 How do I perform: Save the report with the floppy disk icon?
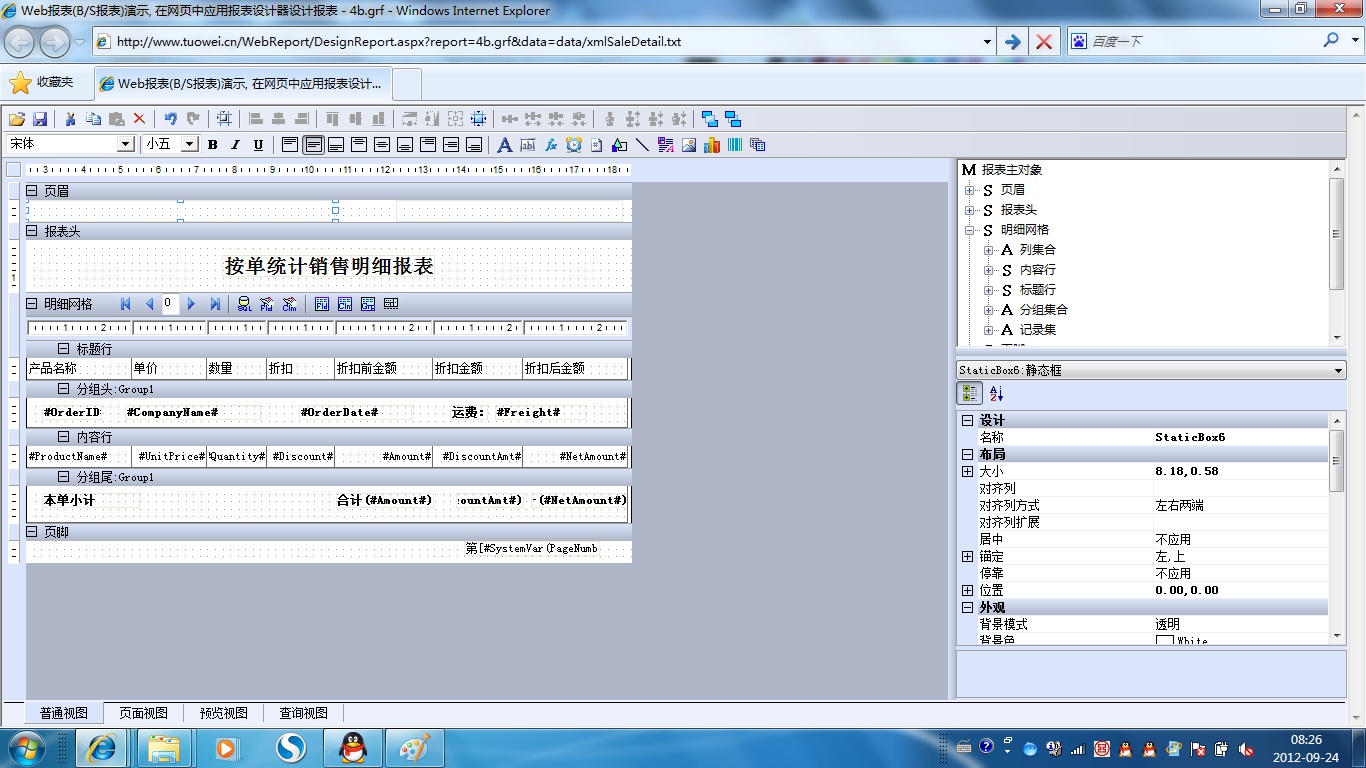click(40, 119)
